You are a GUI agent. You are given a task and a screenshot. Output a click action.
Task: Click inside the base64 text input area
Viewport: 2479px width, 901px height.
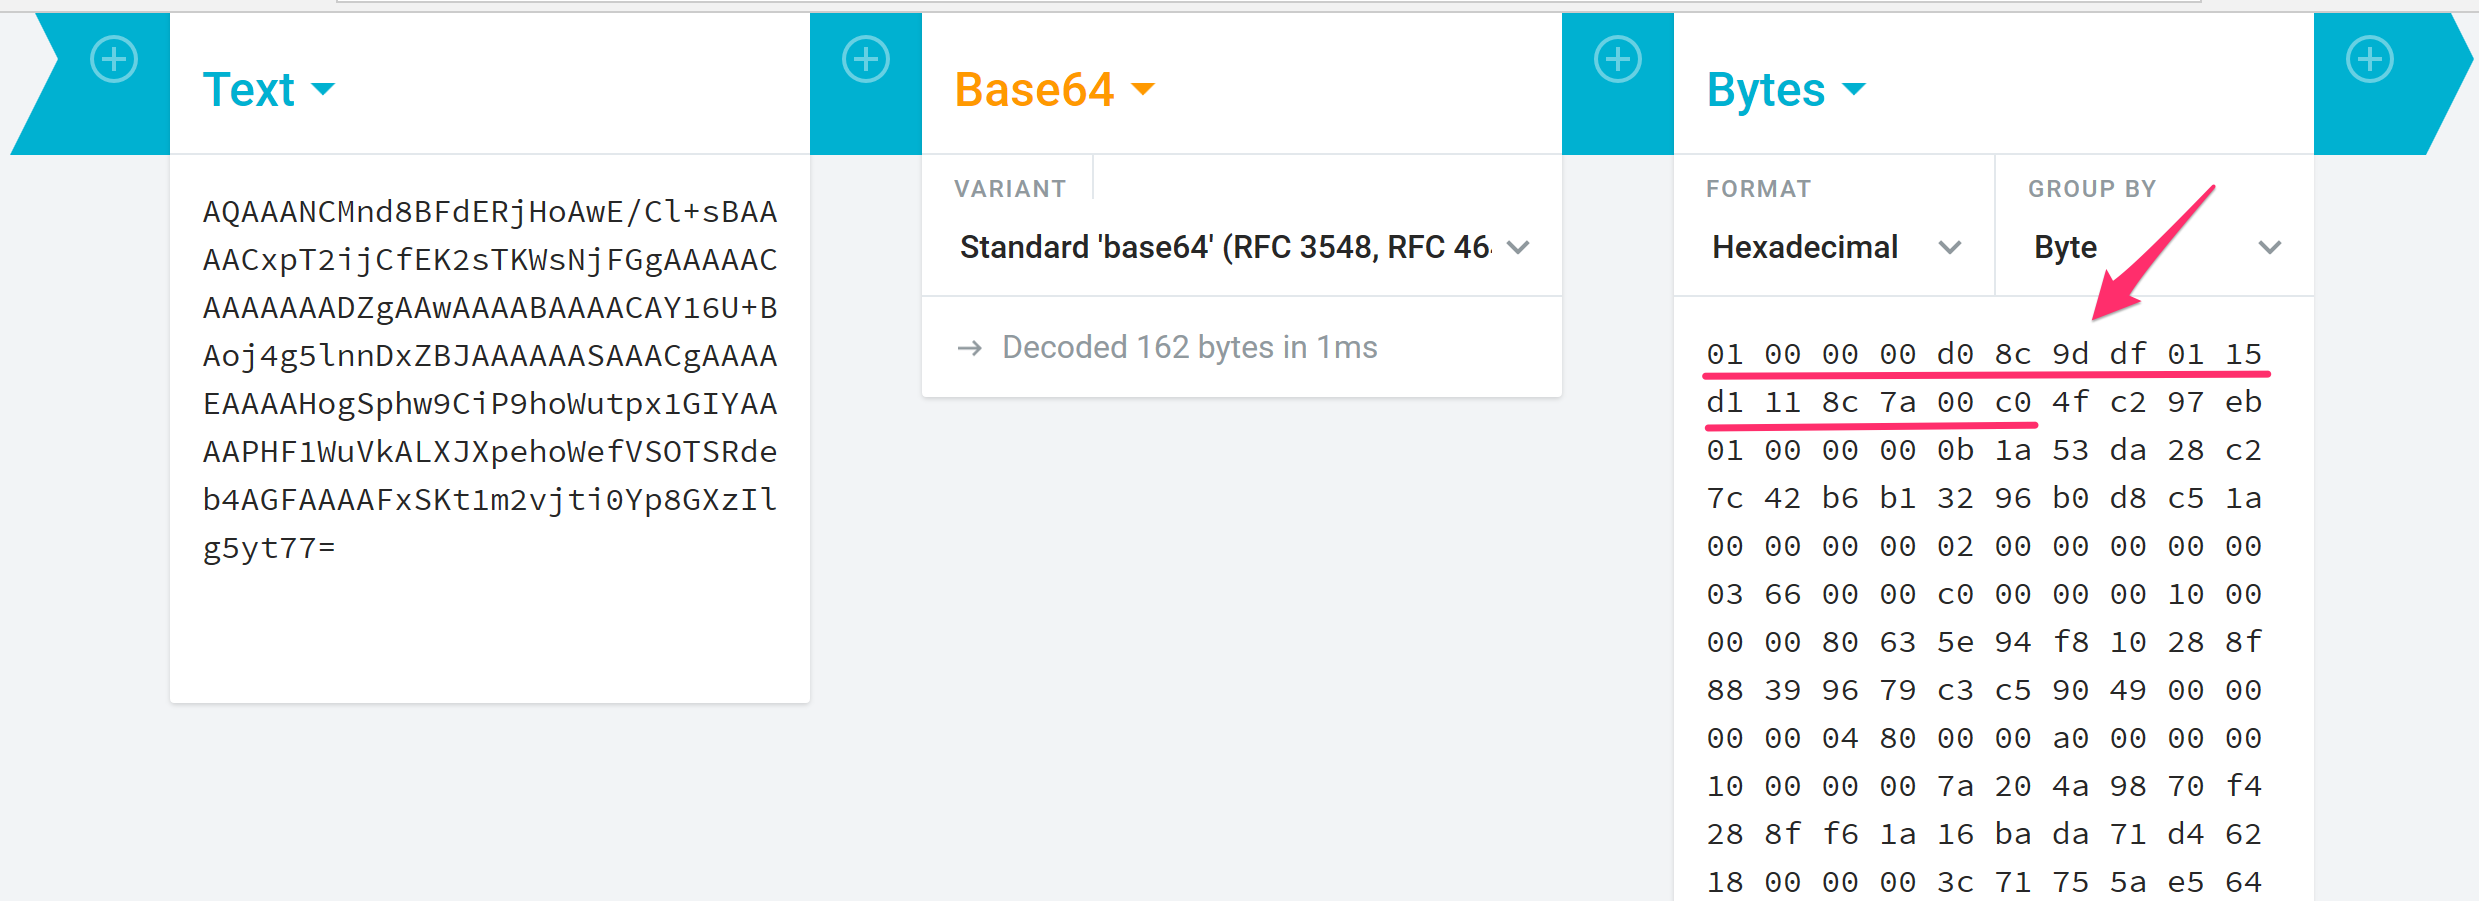[489, 400]
